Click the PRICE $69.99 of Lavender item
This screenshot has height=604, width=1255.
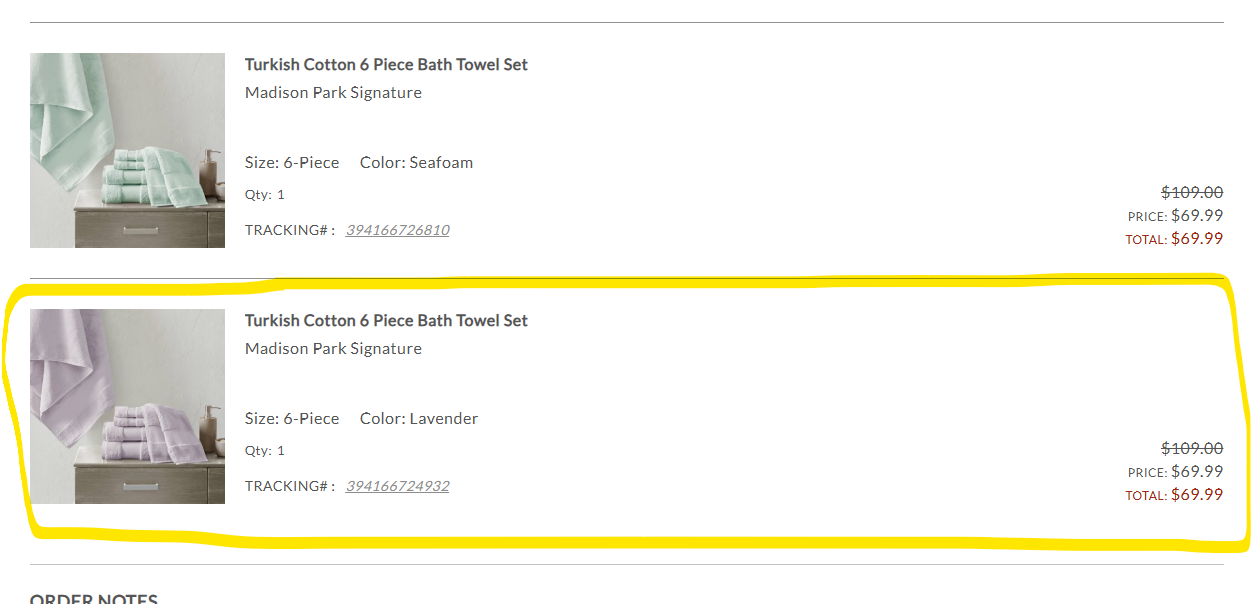[1175, 472]
